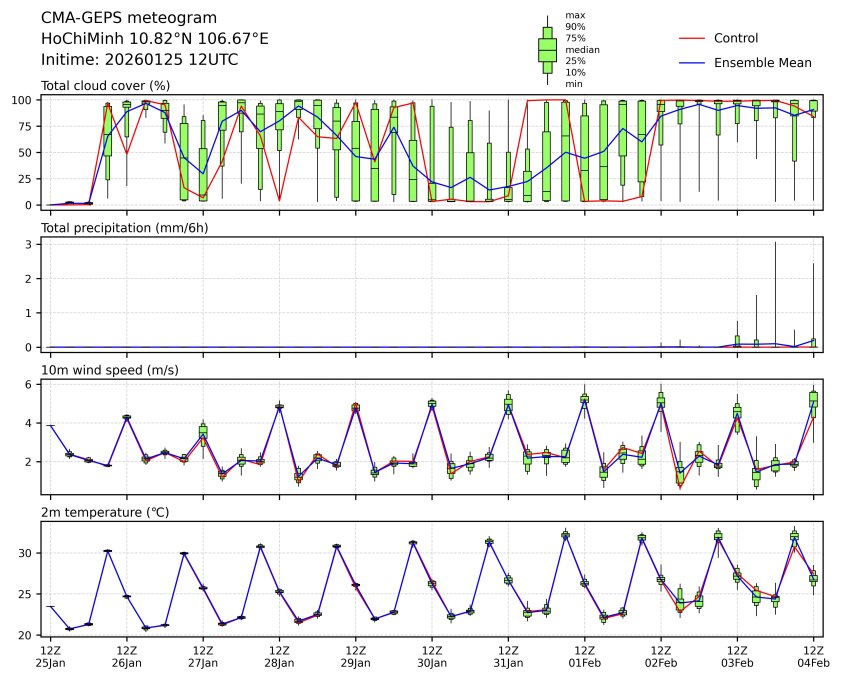Image resolution: width=841 pixels, height=680 pixels.
Task: Click the "max" label in the legend
Action: (574, 15)
